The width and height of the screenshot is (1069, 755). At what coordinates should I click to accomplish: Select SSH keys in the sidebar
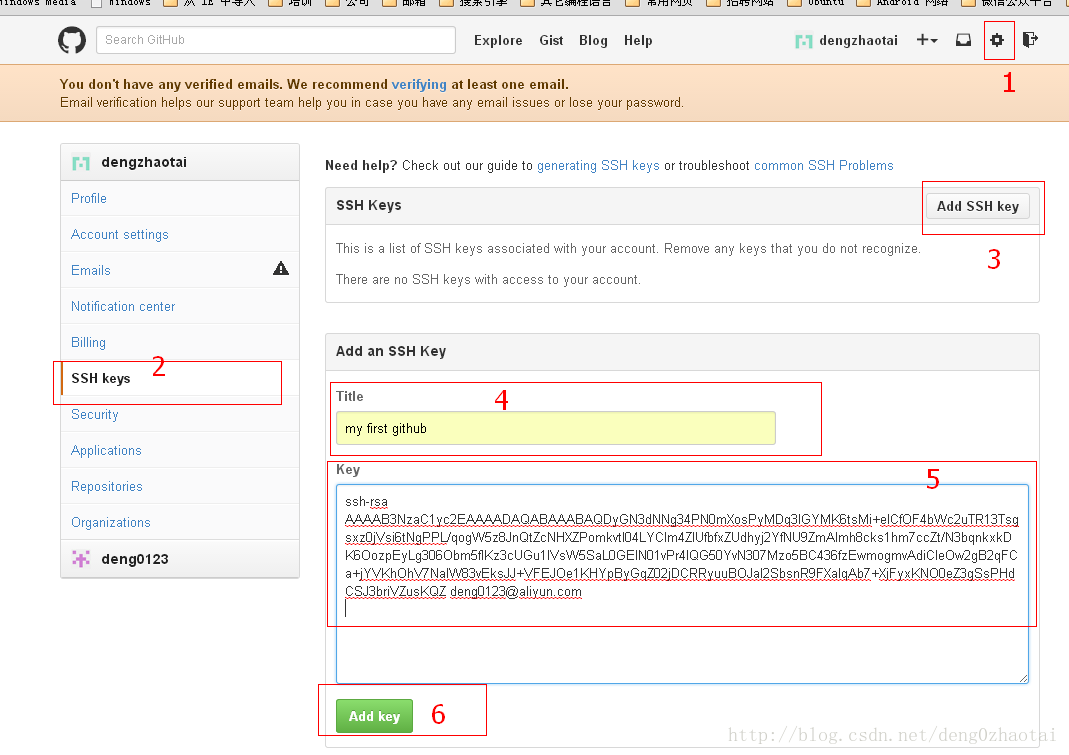[x=180, y=379]
